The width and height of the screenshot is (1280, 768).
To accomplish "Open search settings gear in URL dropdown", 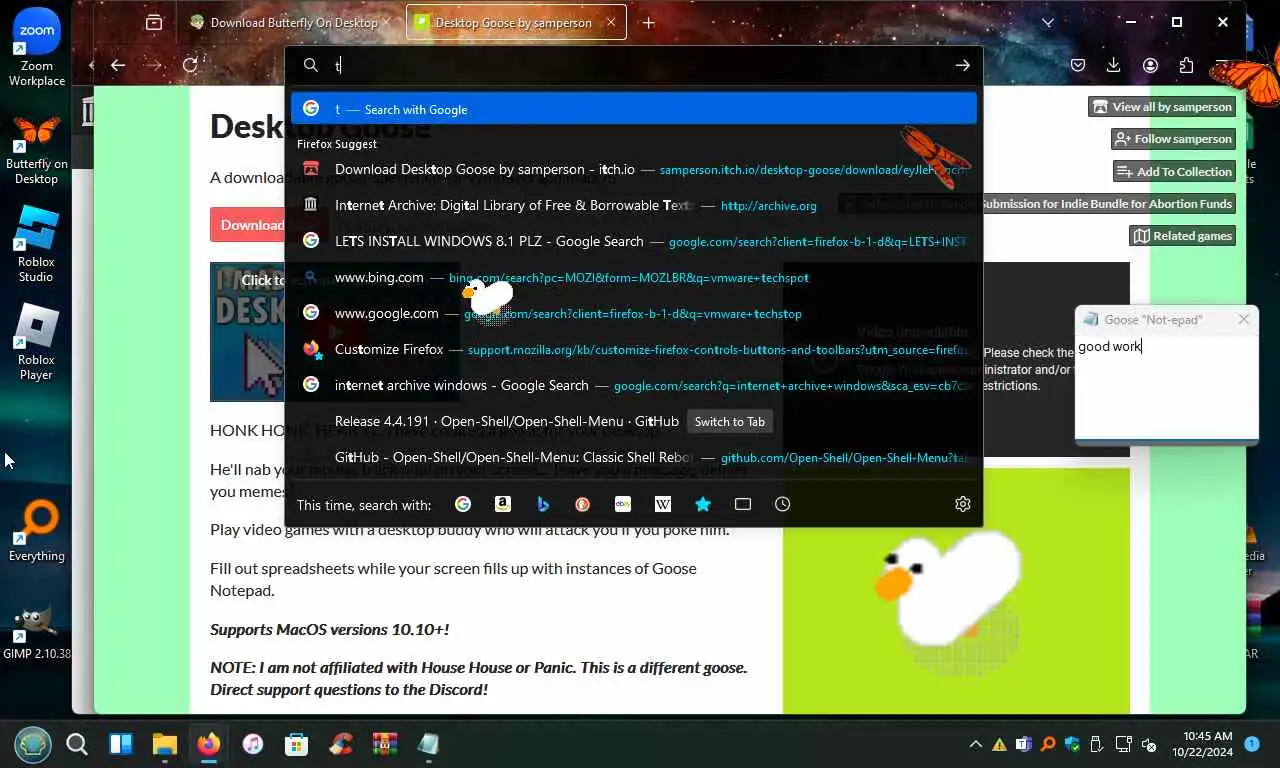I will click(963, 504).
